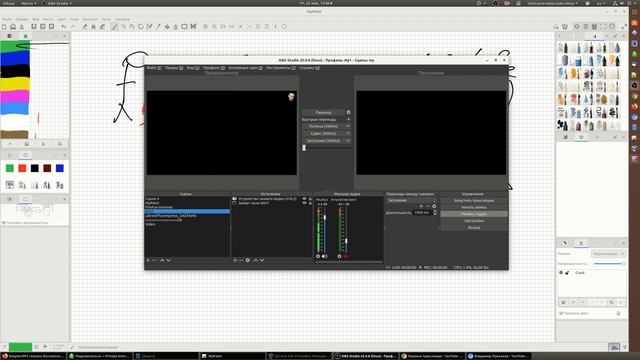Click Начать запись button
The image size is (640, 360).
point(474,207)
